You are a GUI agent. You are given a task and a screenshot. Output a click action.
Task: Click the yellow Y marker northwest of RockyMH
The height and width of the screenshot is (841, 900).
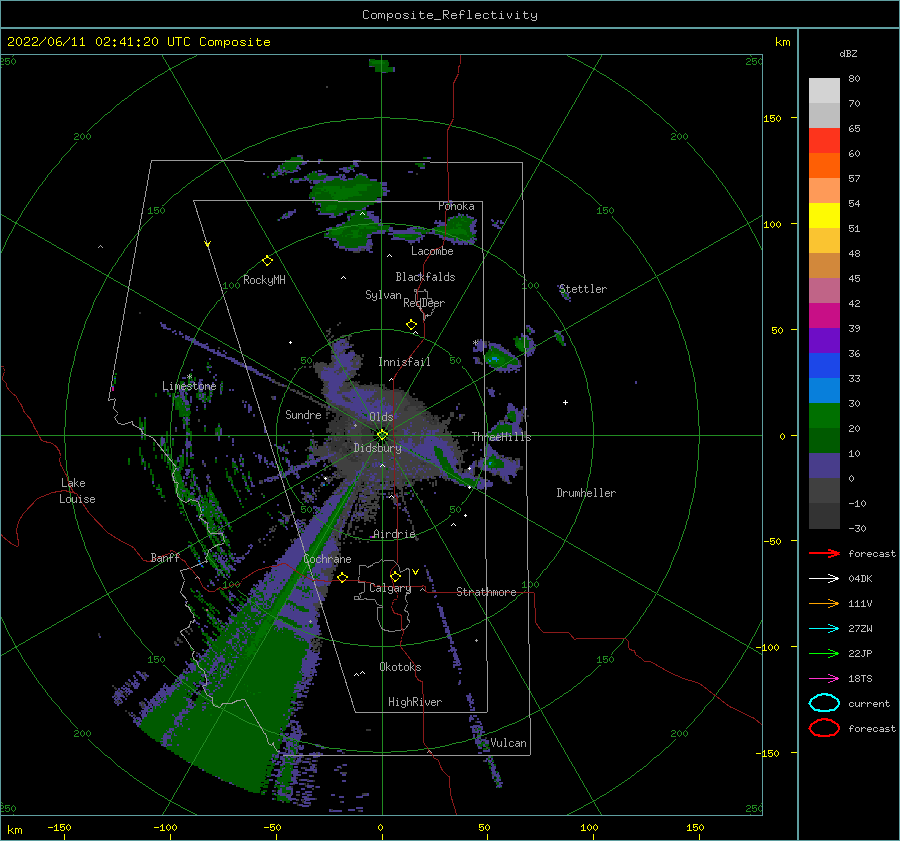click(x=208, y=244)
